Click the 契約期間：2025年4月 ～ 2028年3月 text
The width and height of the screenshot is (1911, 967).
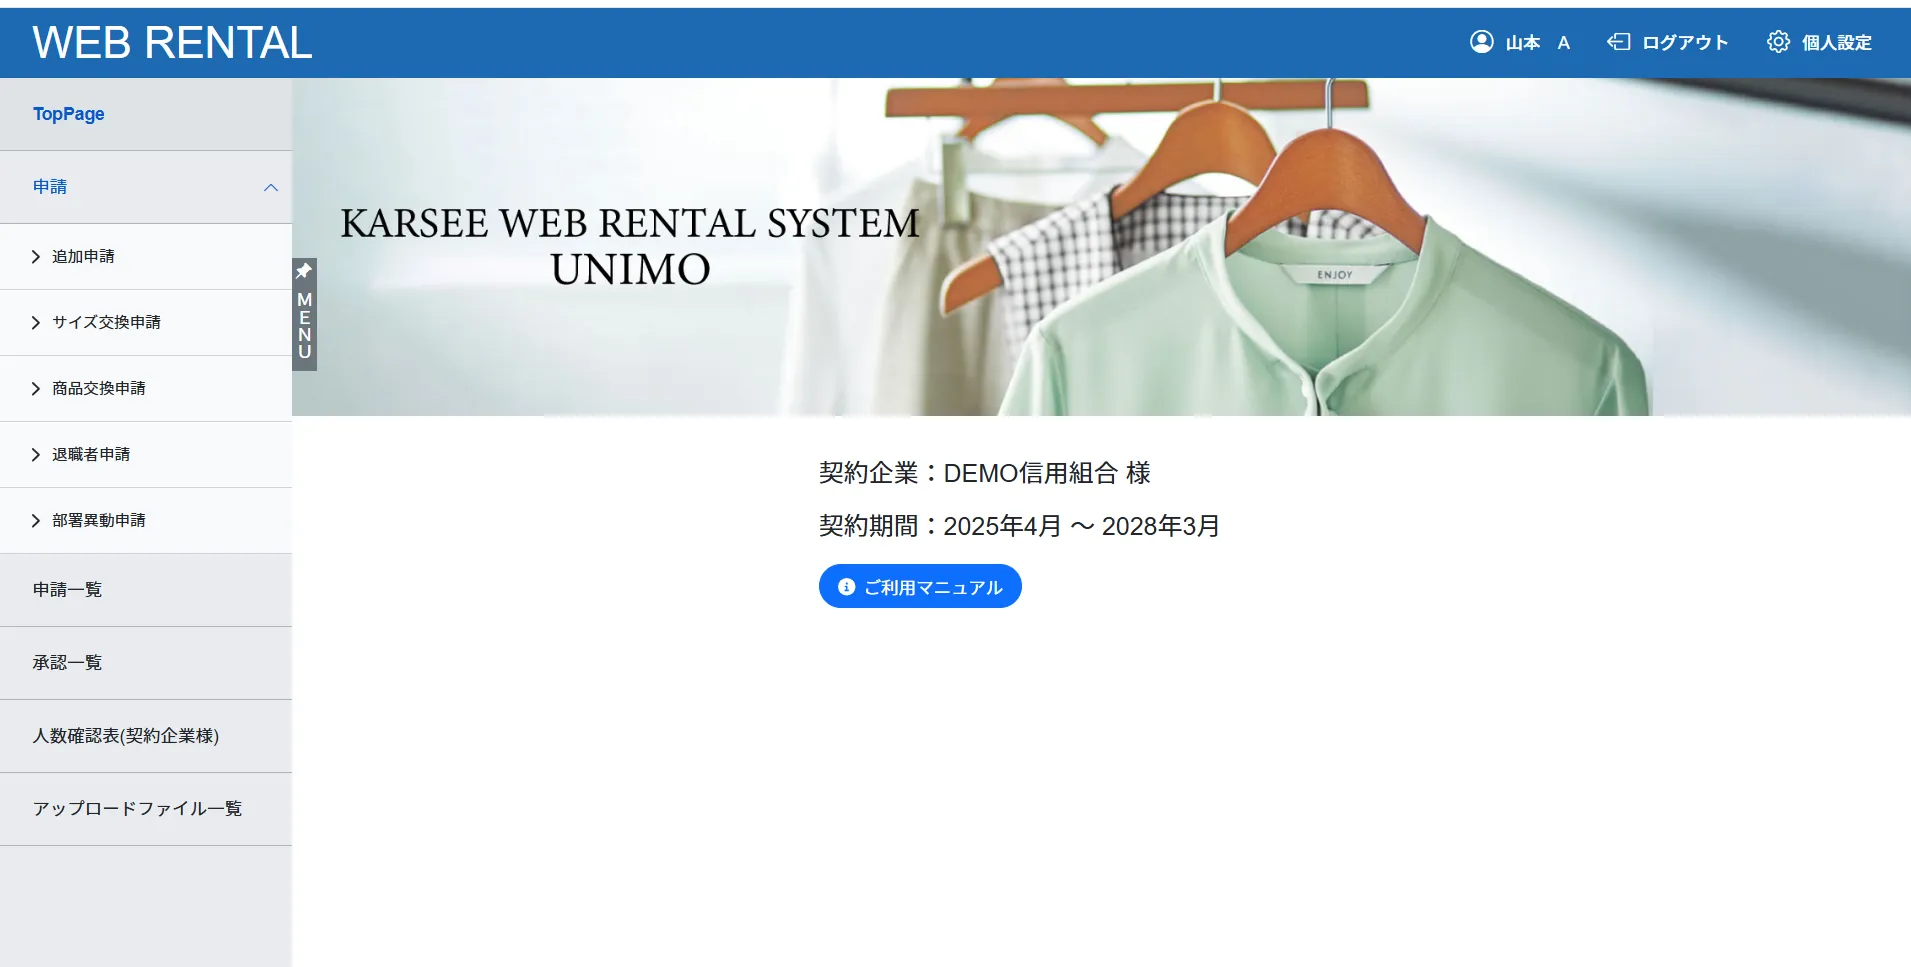1019,526
